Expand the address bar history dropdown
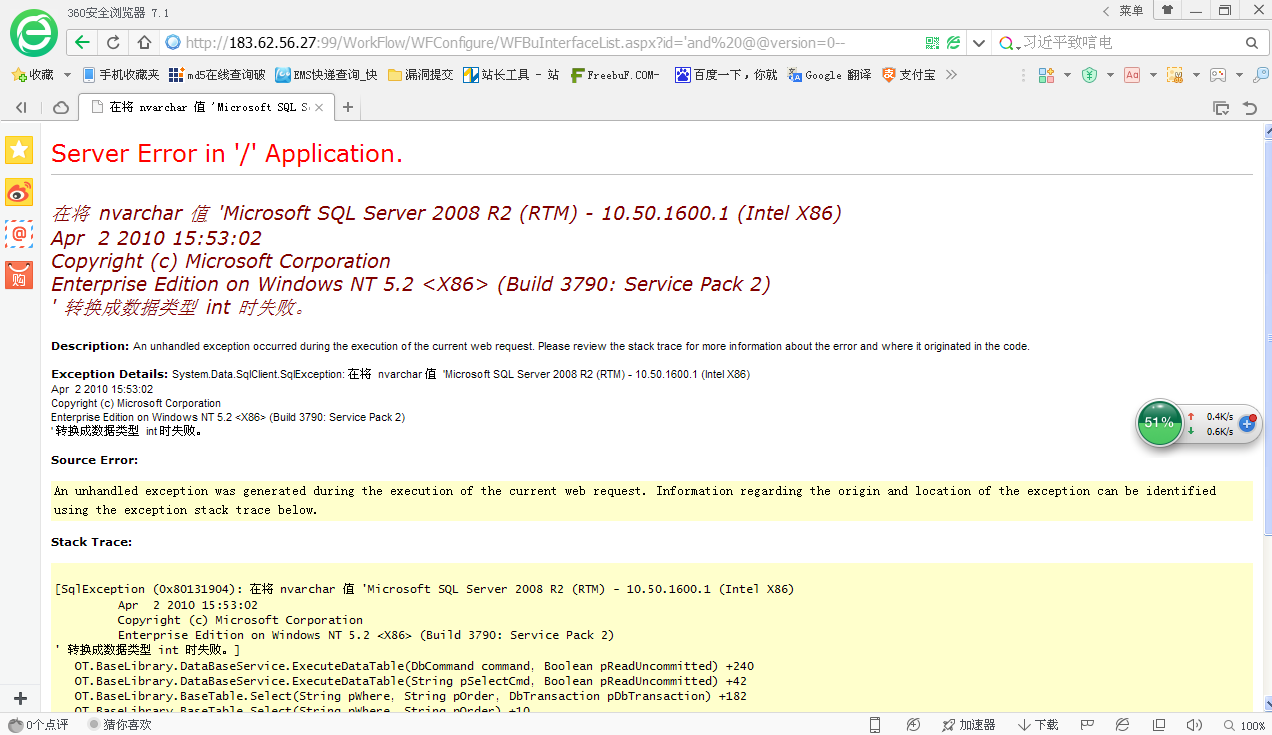Viewport: 1272px width, 735px height. point(978,43)
